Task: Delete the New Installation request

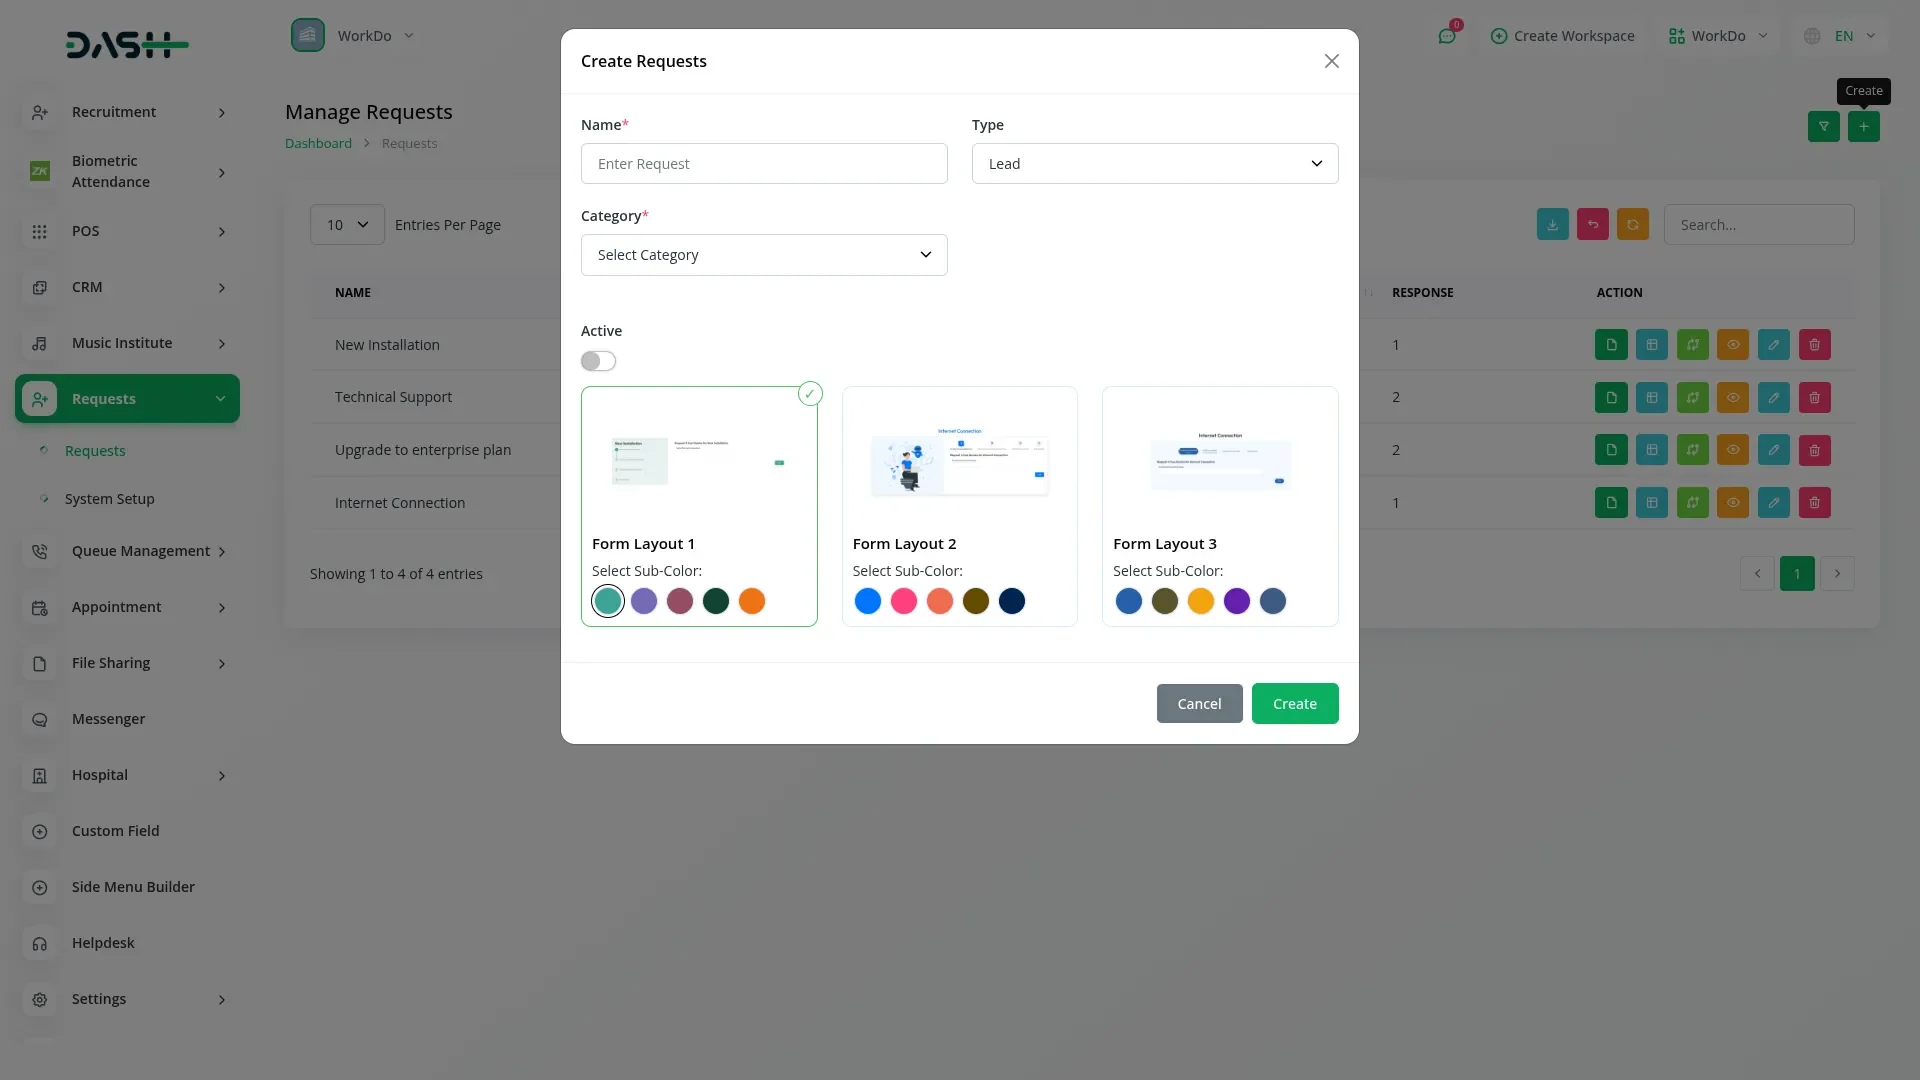Action: pos(1814,345)
